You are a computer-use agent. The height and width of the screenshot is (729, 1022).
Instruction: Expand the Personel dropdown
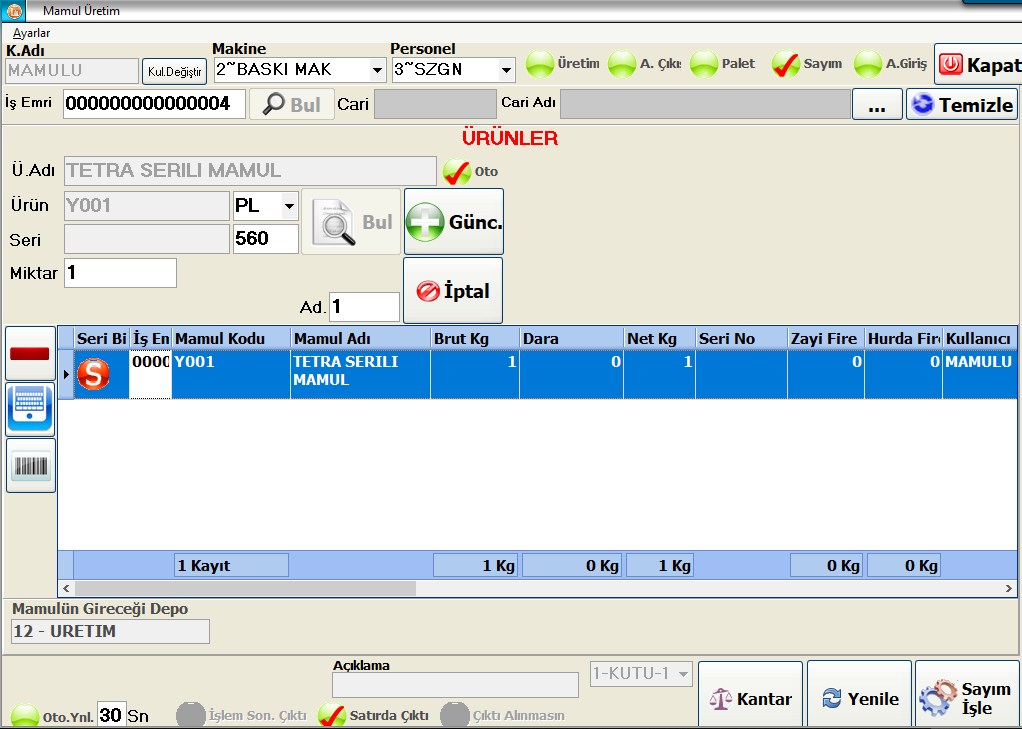coord(506,70)
